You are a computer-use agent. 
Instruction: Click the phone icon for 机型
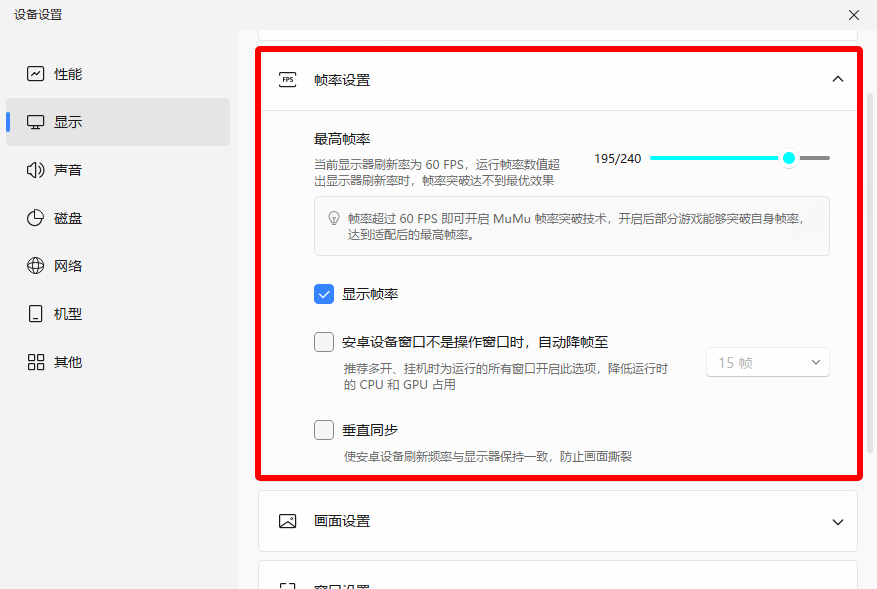pyautogui.click(x=36, y=314)
